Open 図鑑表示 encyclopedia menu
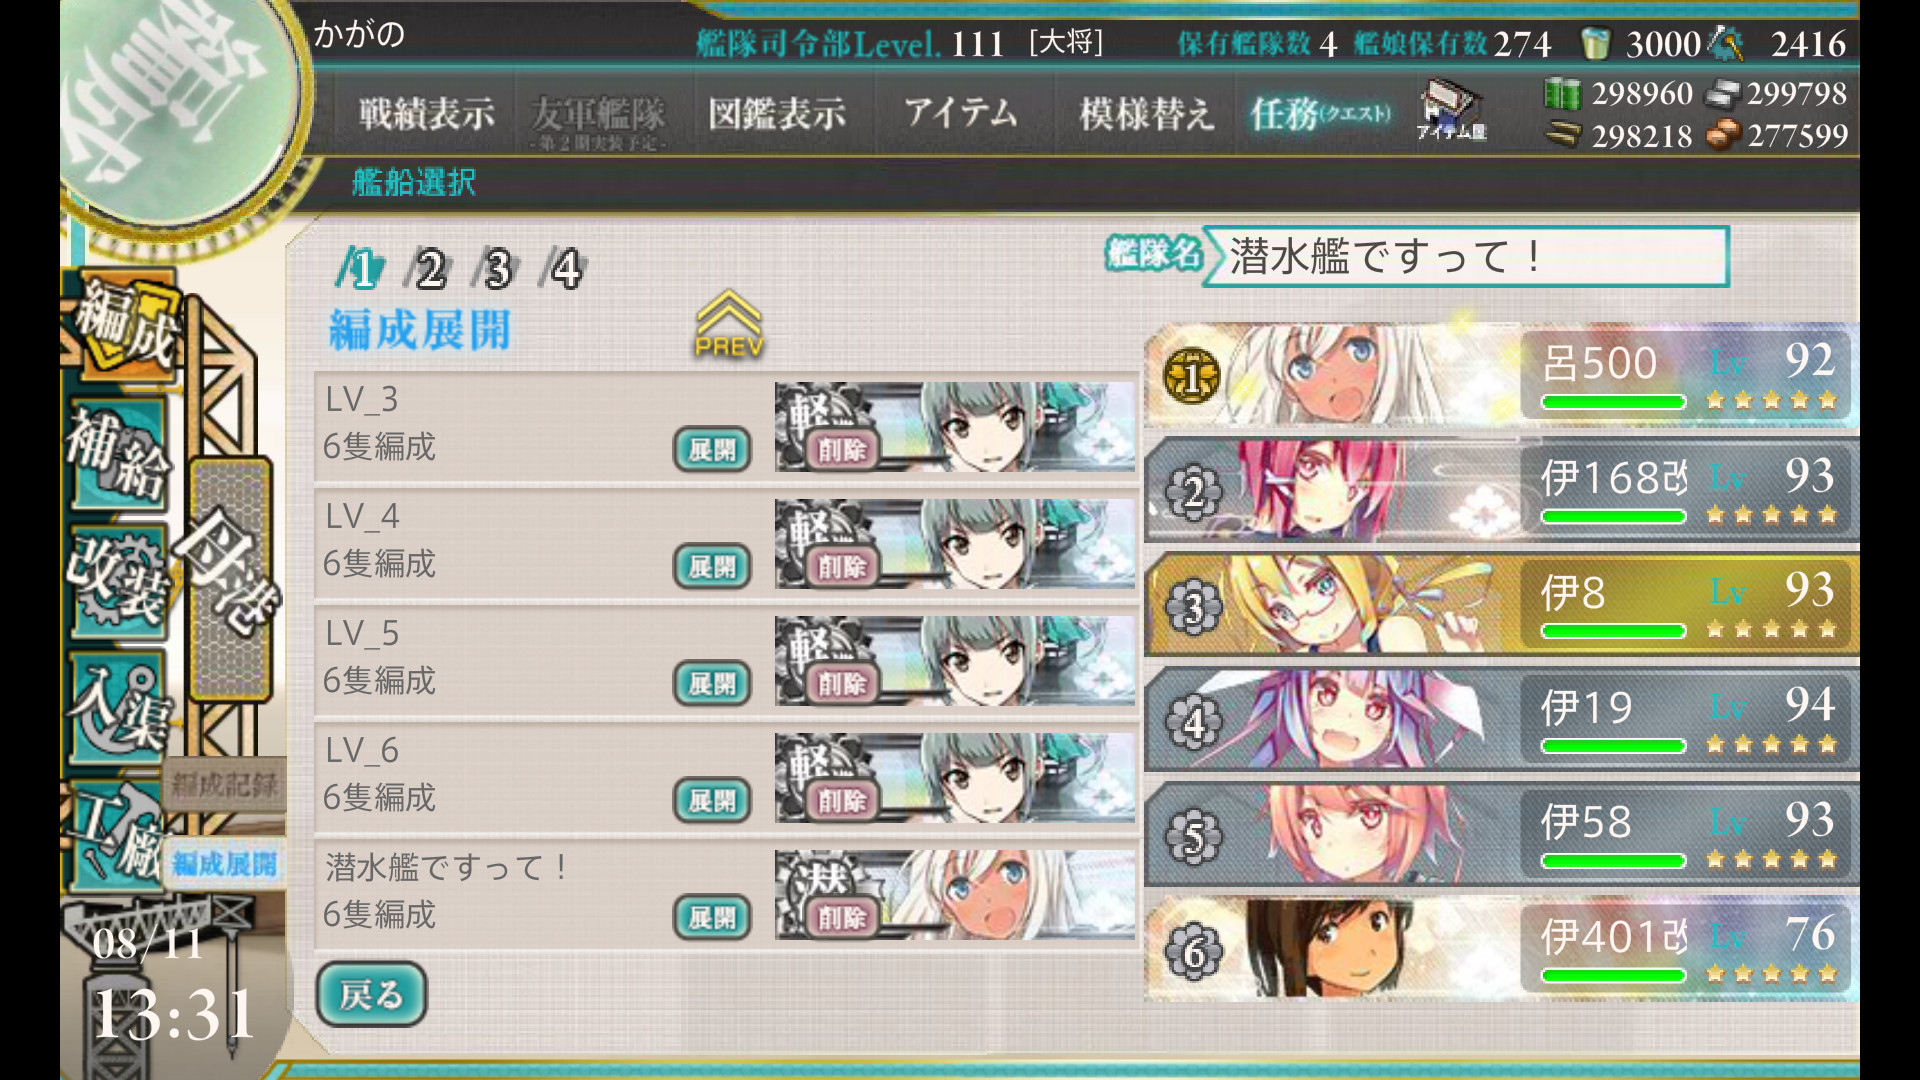Screen dimensions: 1920x1080 [x=777, y=114]
